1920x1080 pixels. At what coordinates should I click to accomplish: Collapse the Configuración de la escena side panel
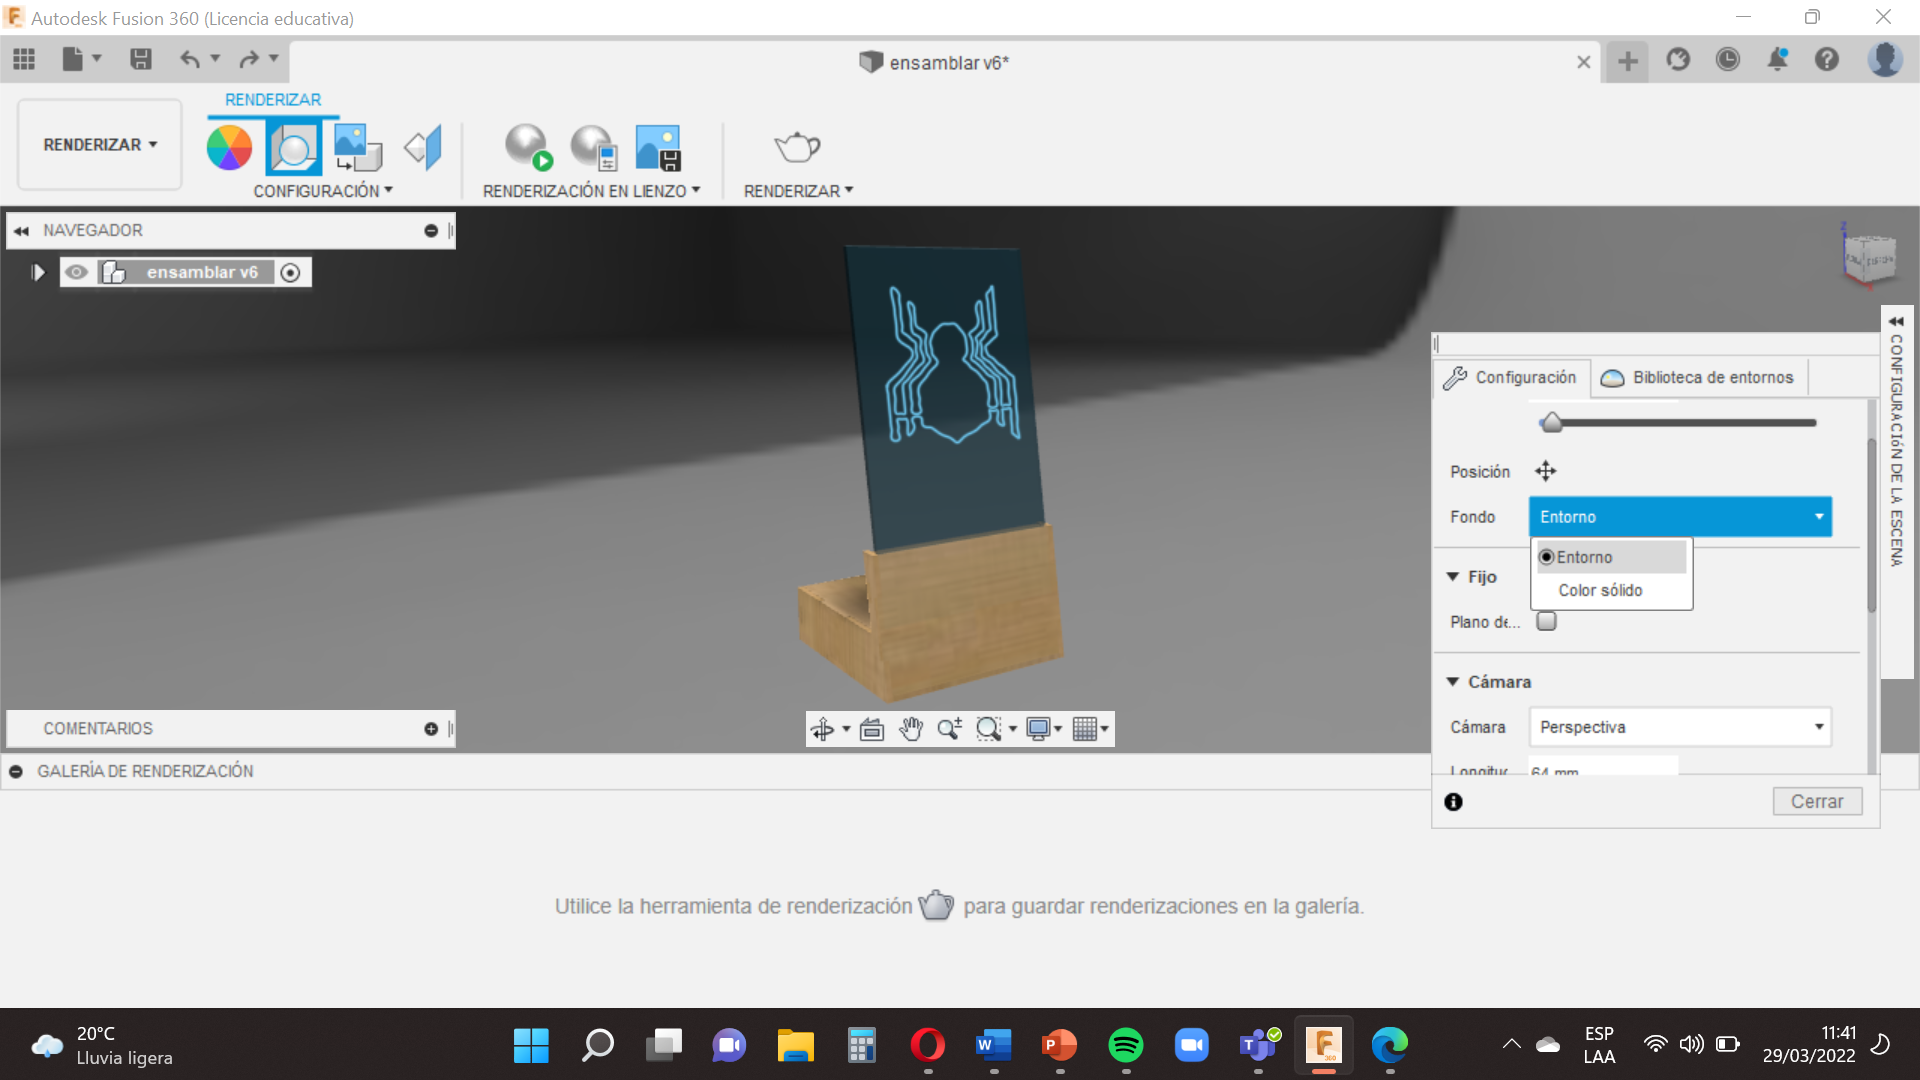point(1896,321)
